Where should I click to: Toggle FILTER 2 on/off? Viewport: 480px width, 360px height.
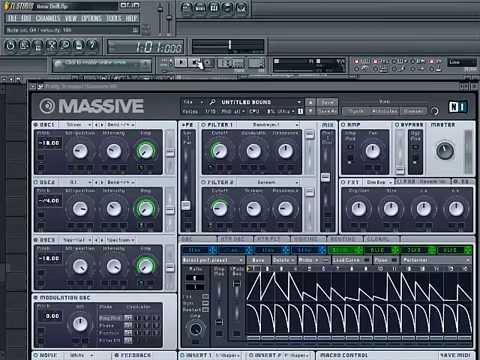pyautogui.click(x=204, y=182)
